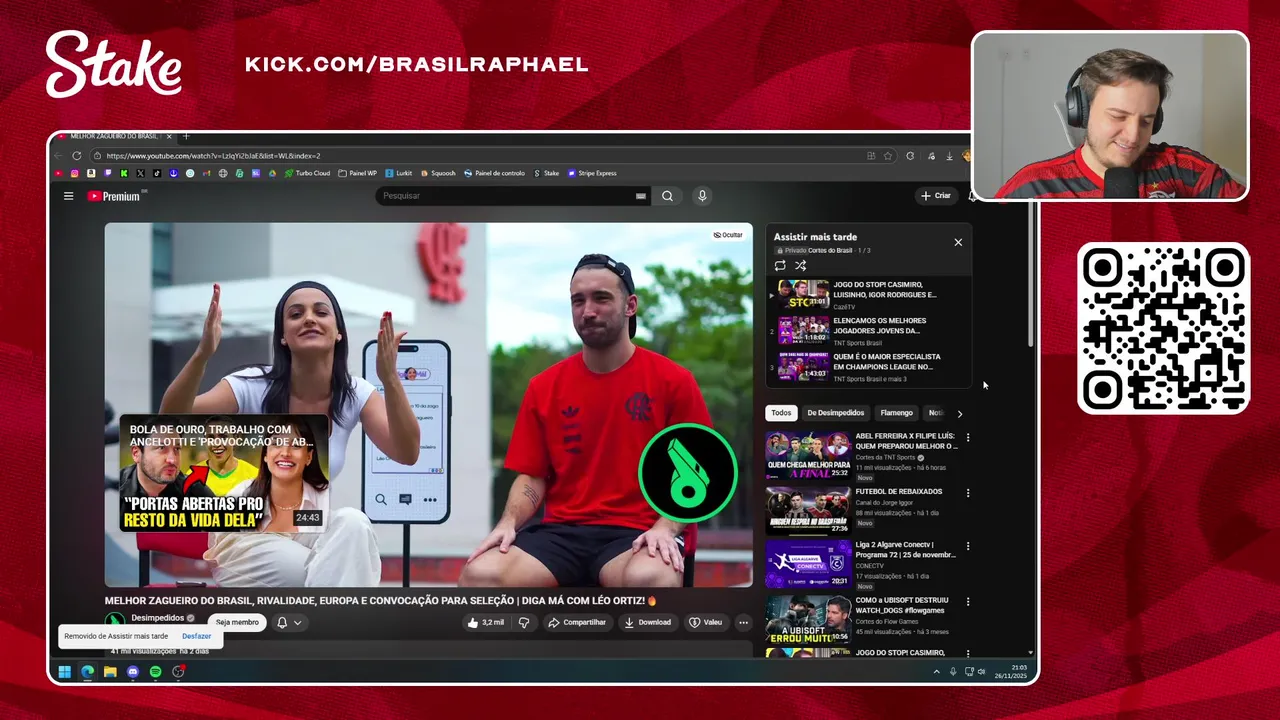Click the Valeu button

[x=706, y=622]
